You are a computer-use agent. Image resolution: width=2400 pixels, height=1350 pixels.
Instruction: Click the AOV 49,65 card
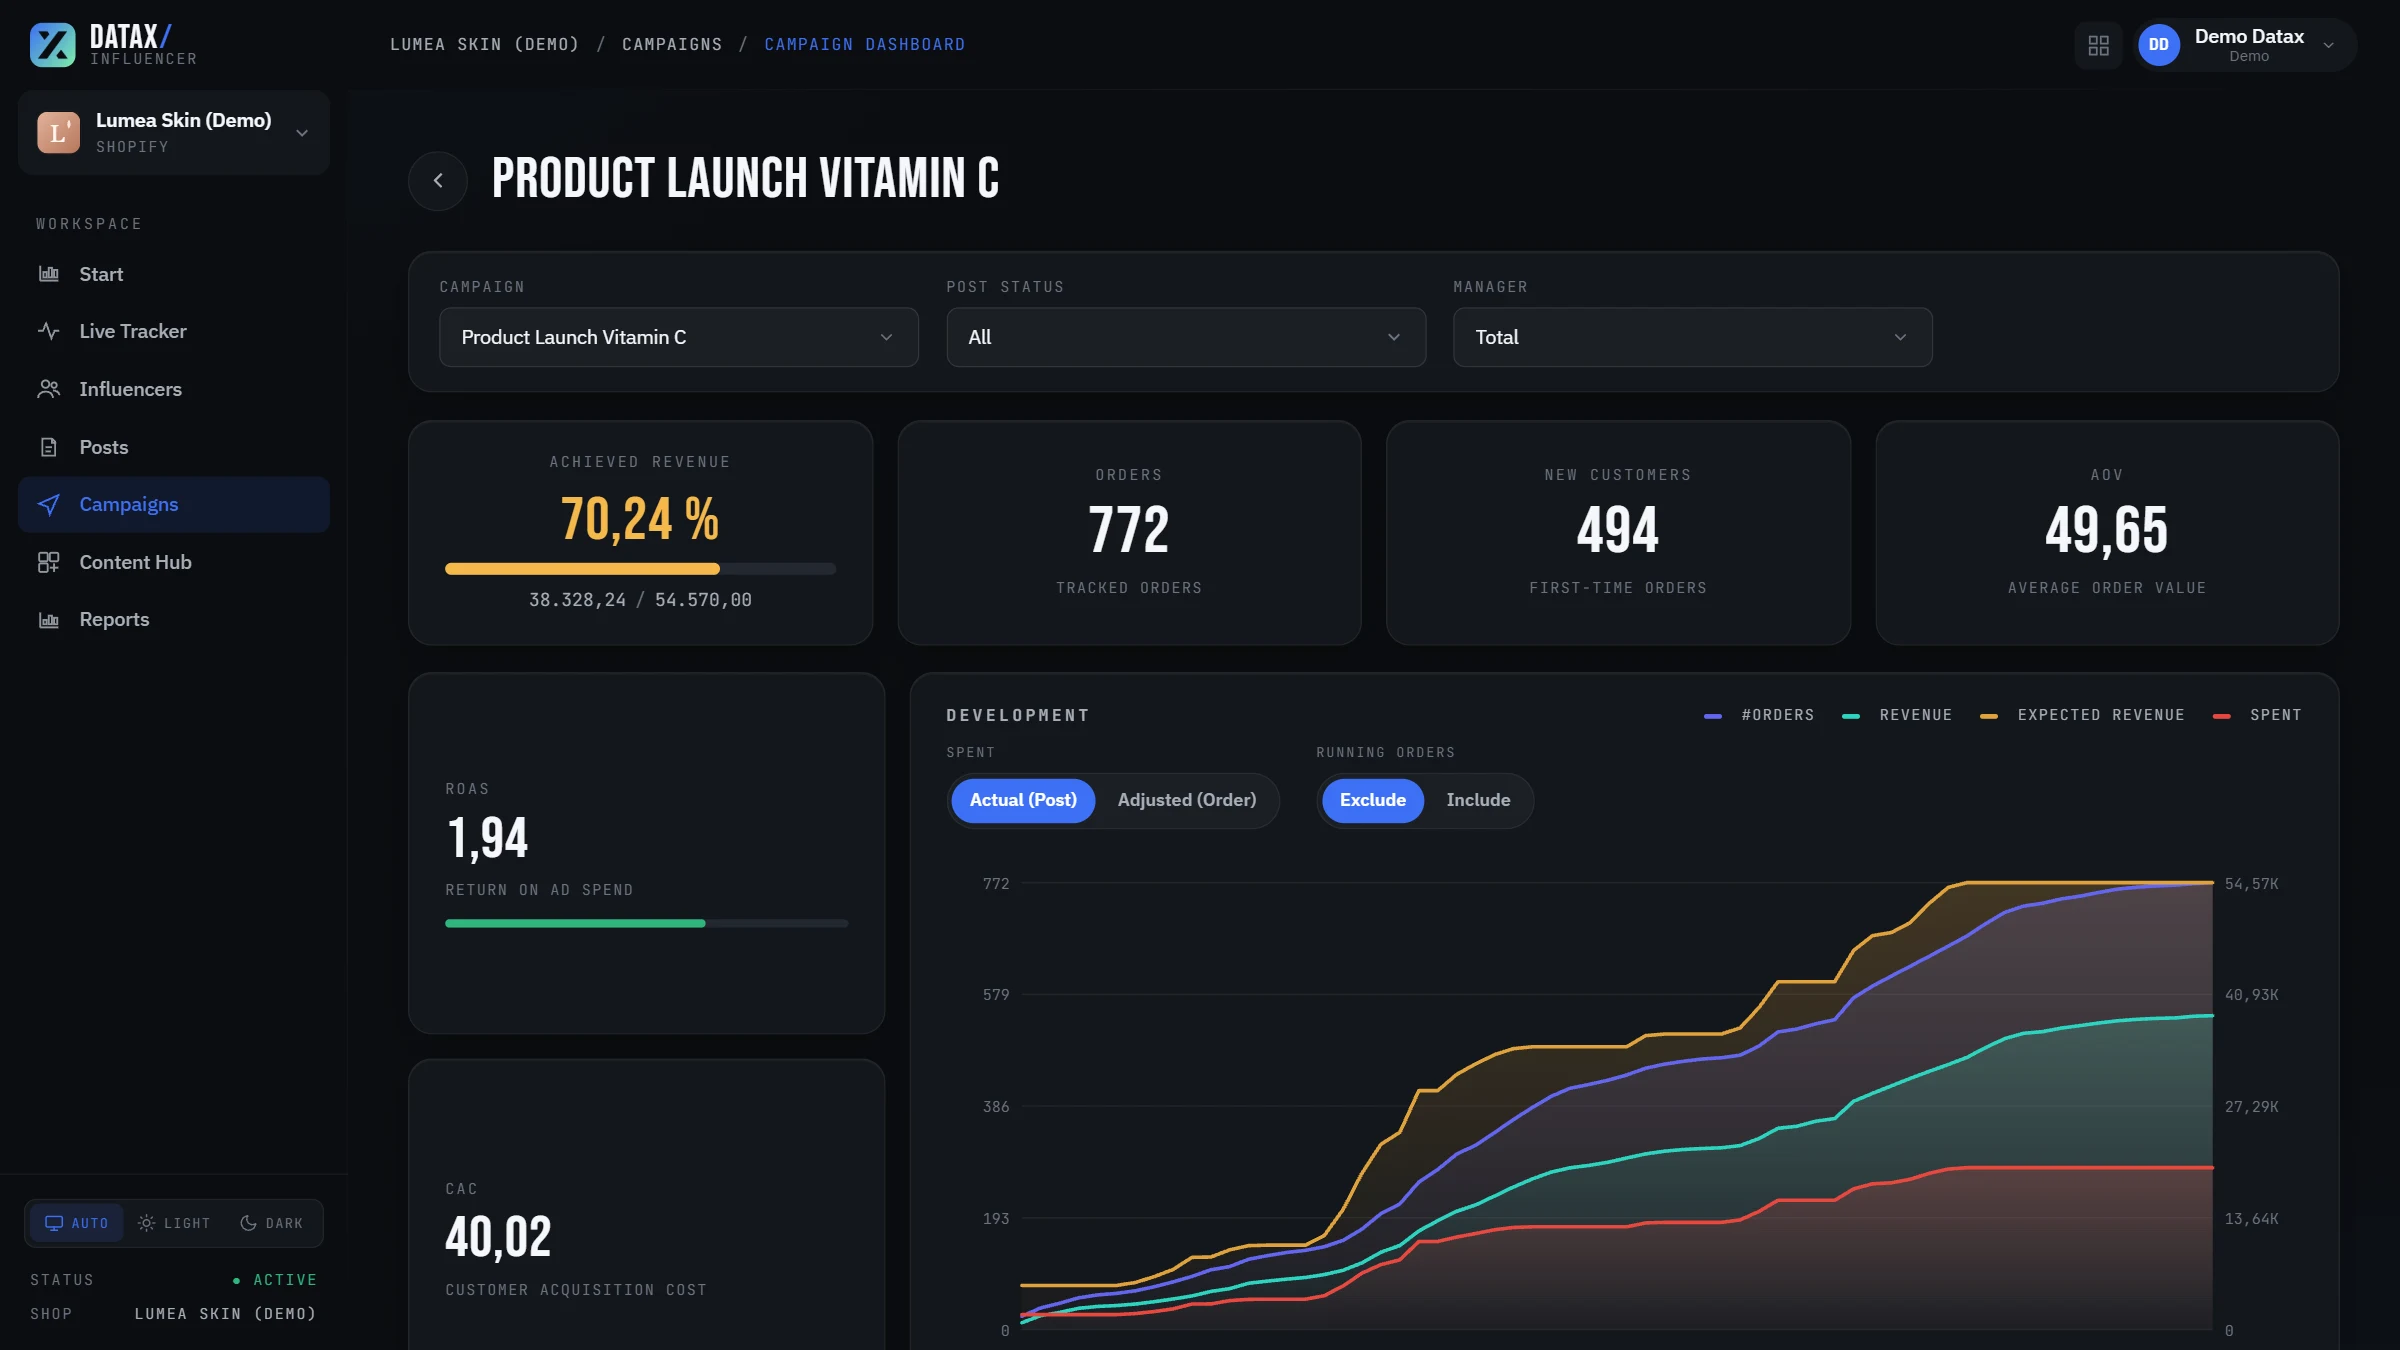click(2107, 533)
